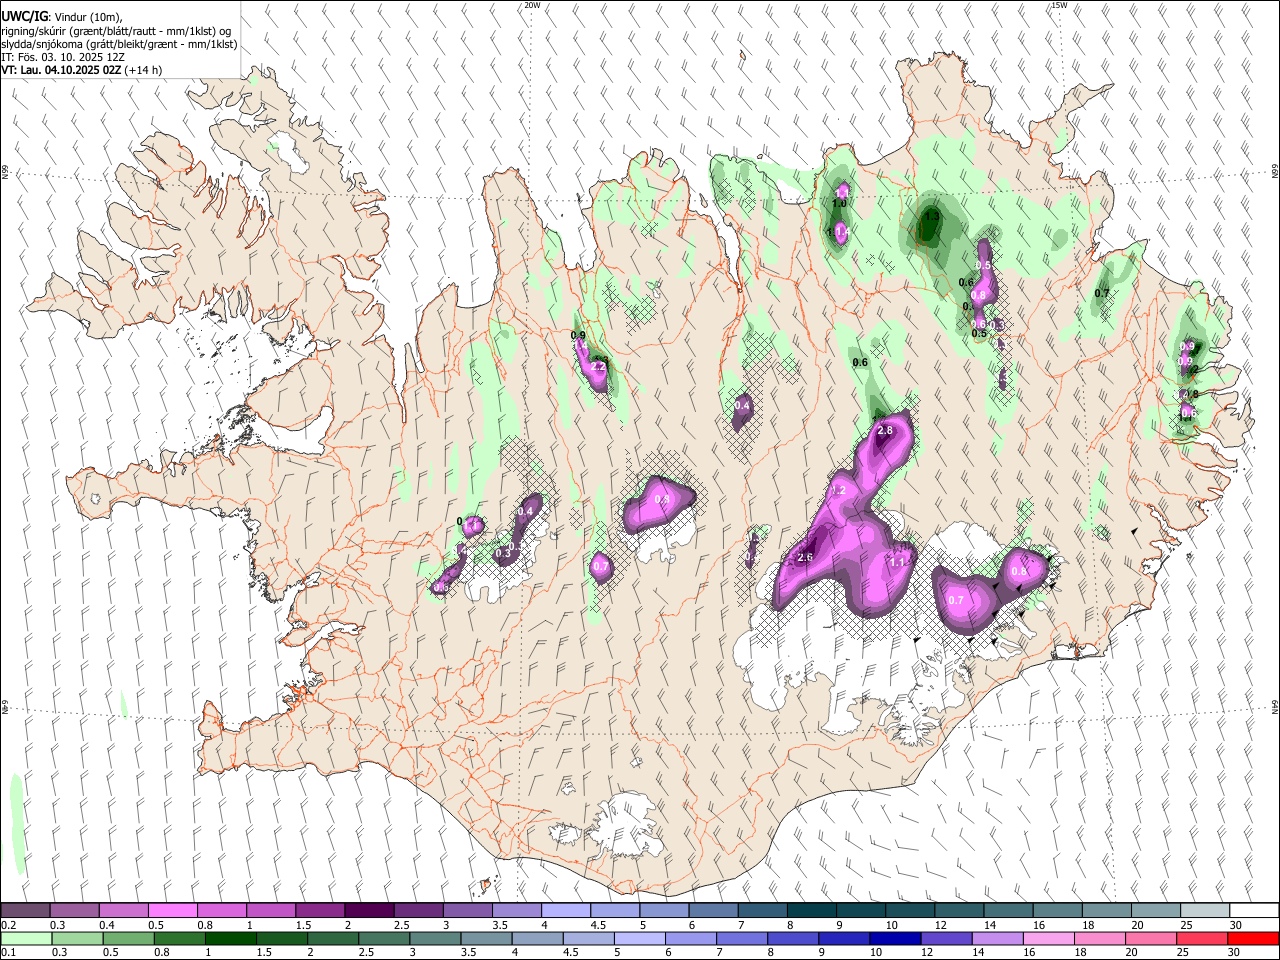Click the 20W longitude label
The width and height of the screenshot is (1280, 960).
click(532, 5)
